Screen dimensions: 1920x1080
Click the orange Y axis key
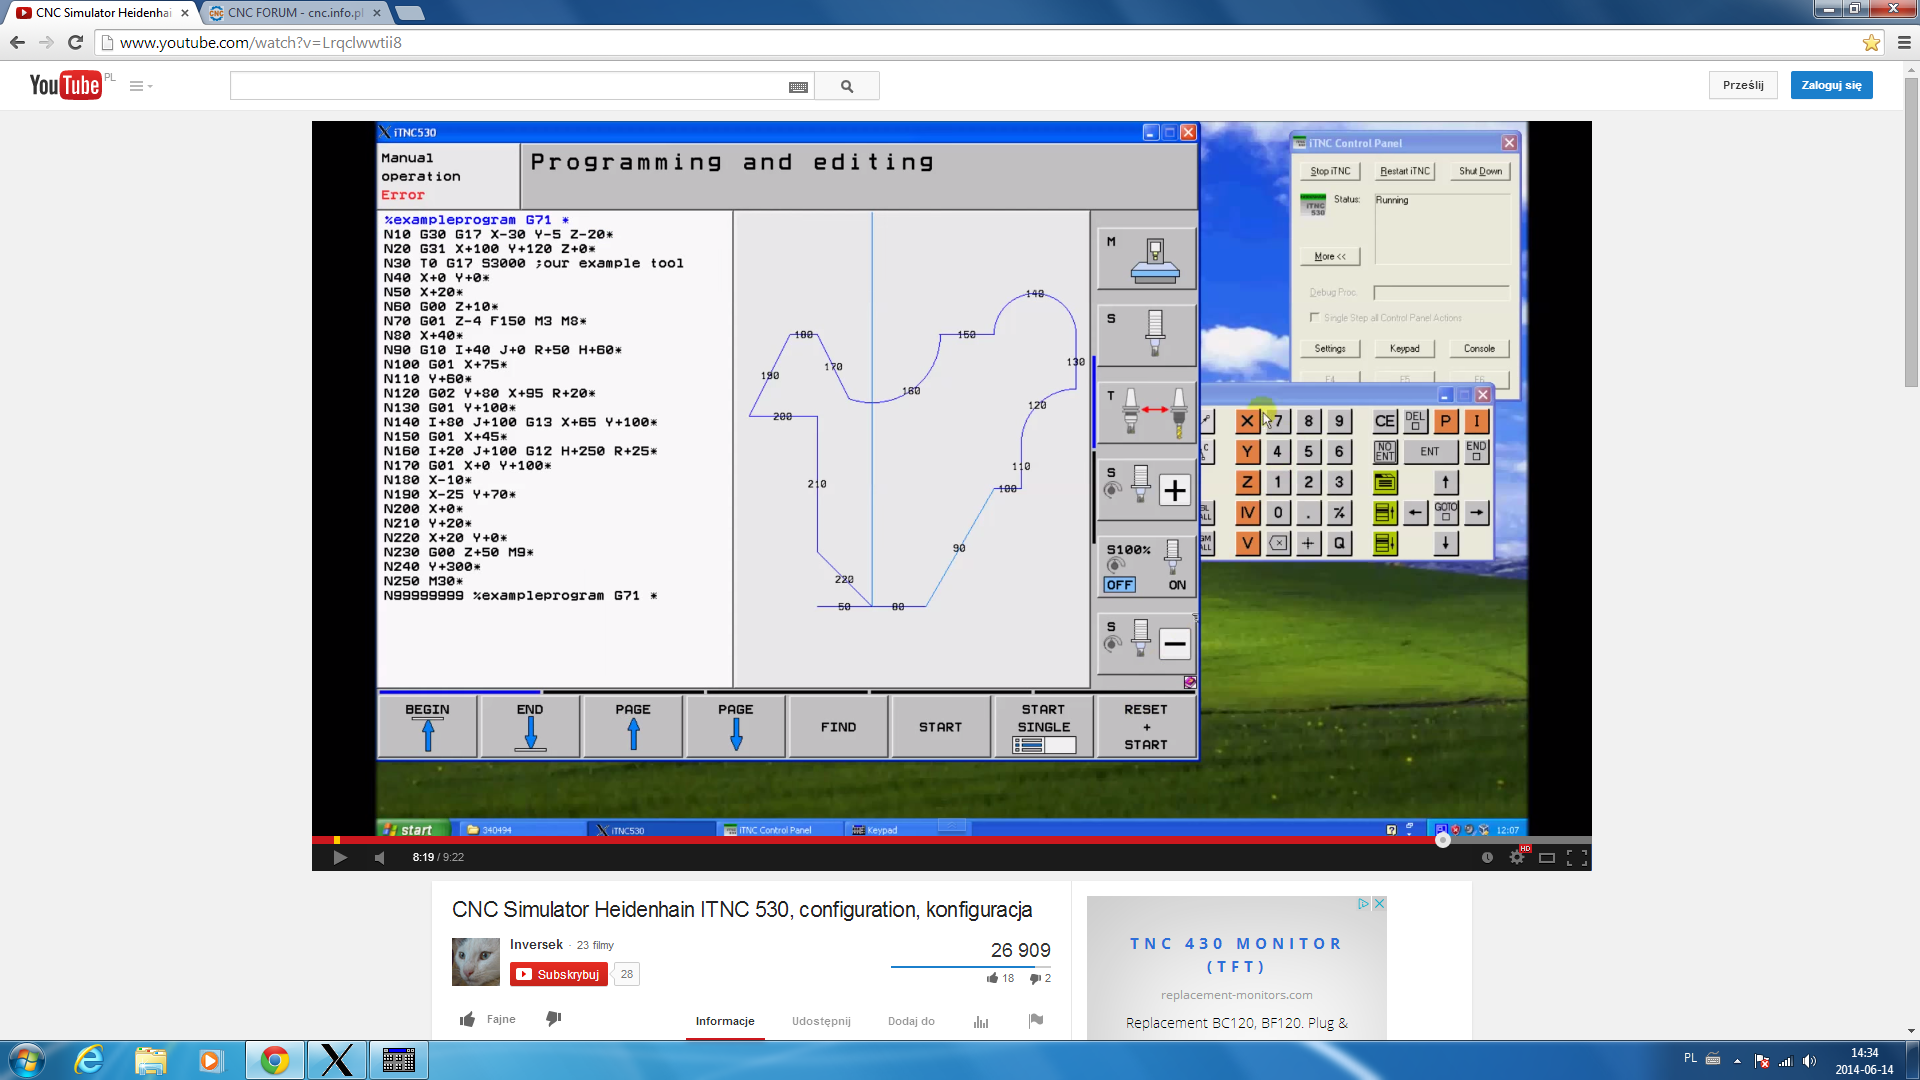point(1247,452)
